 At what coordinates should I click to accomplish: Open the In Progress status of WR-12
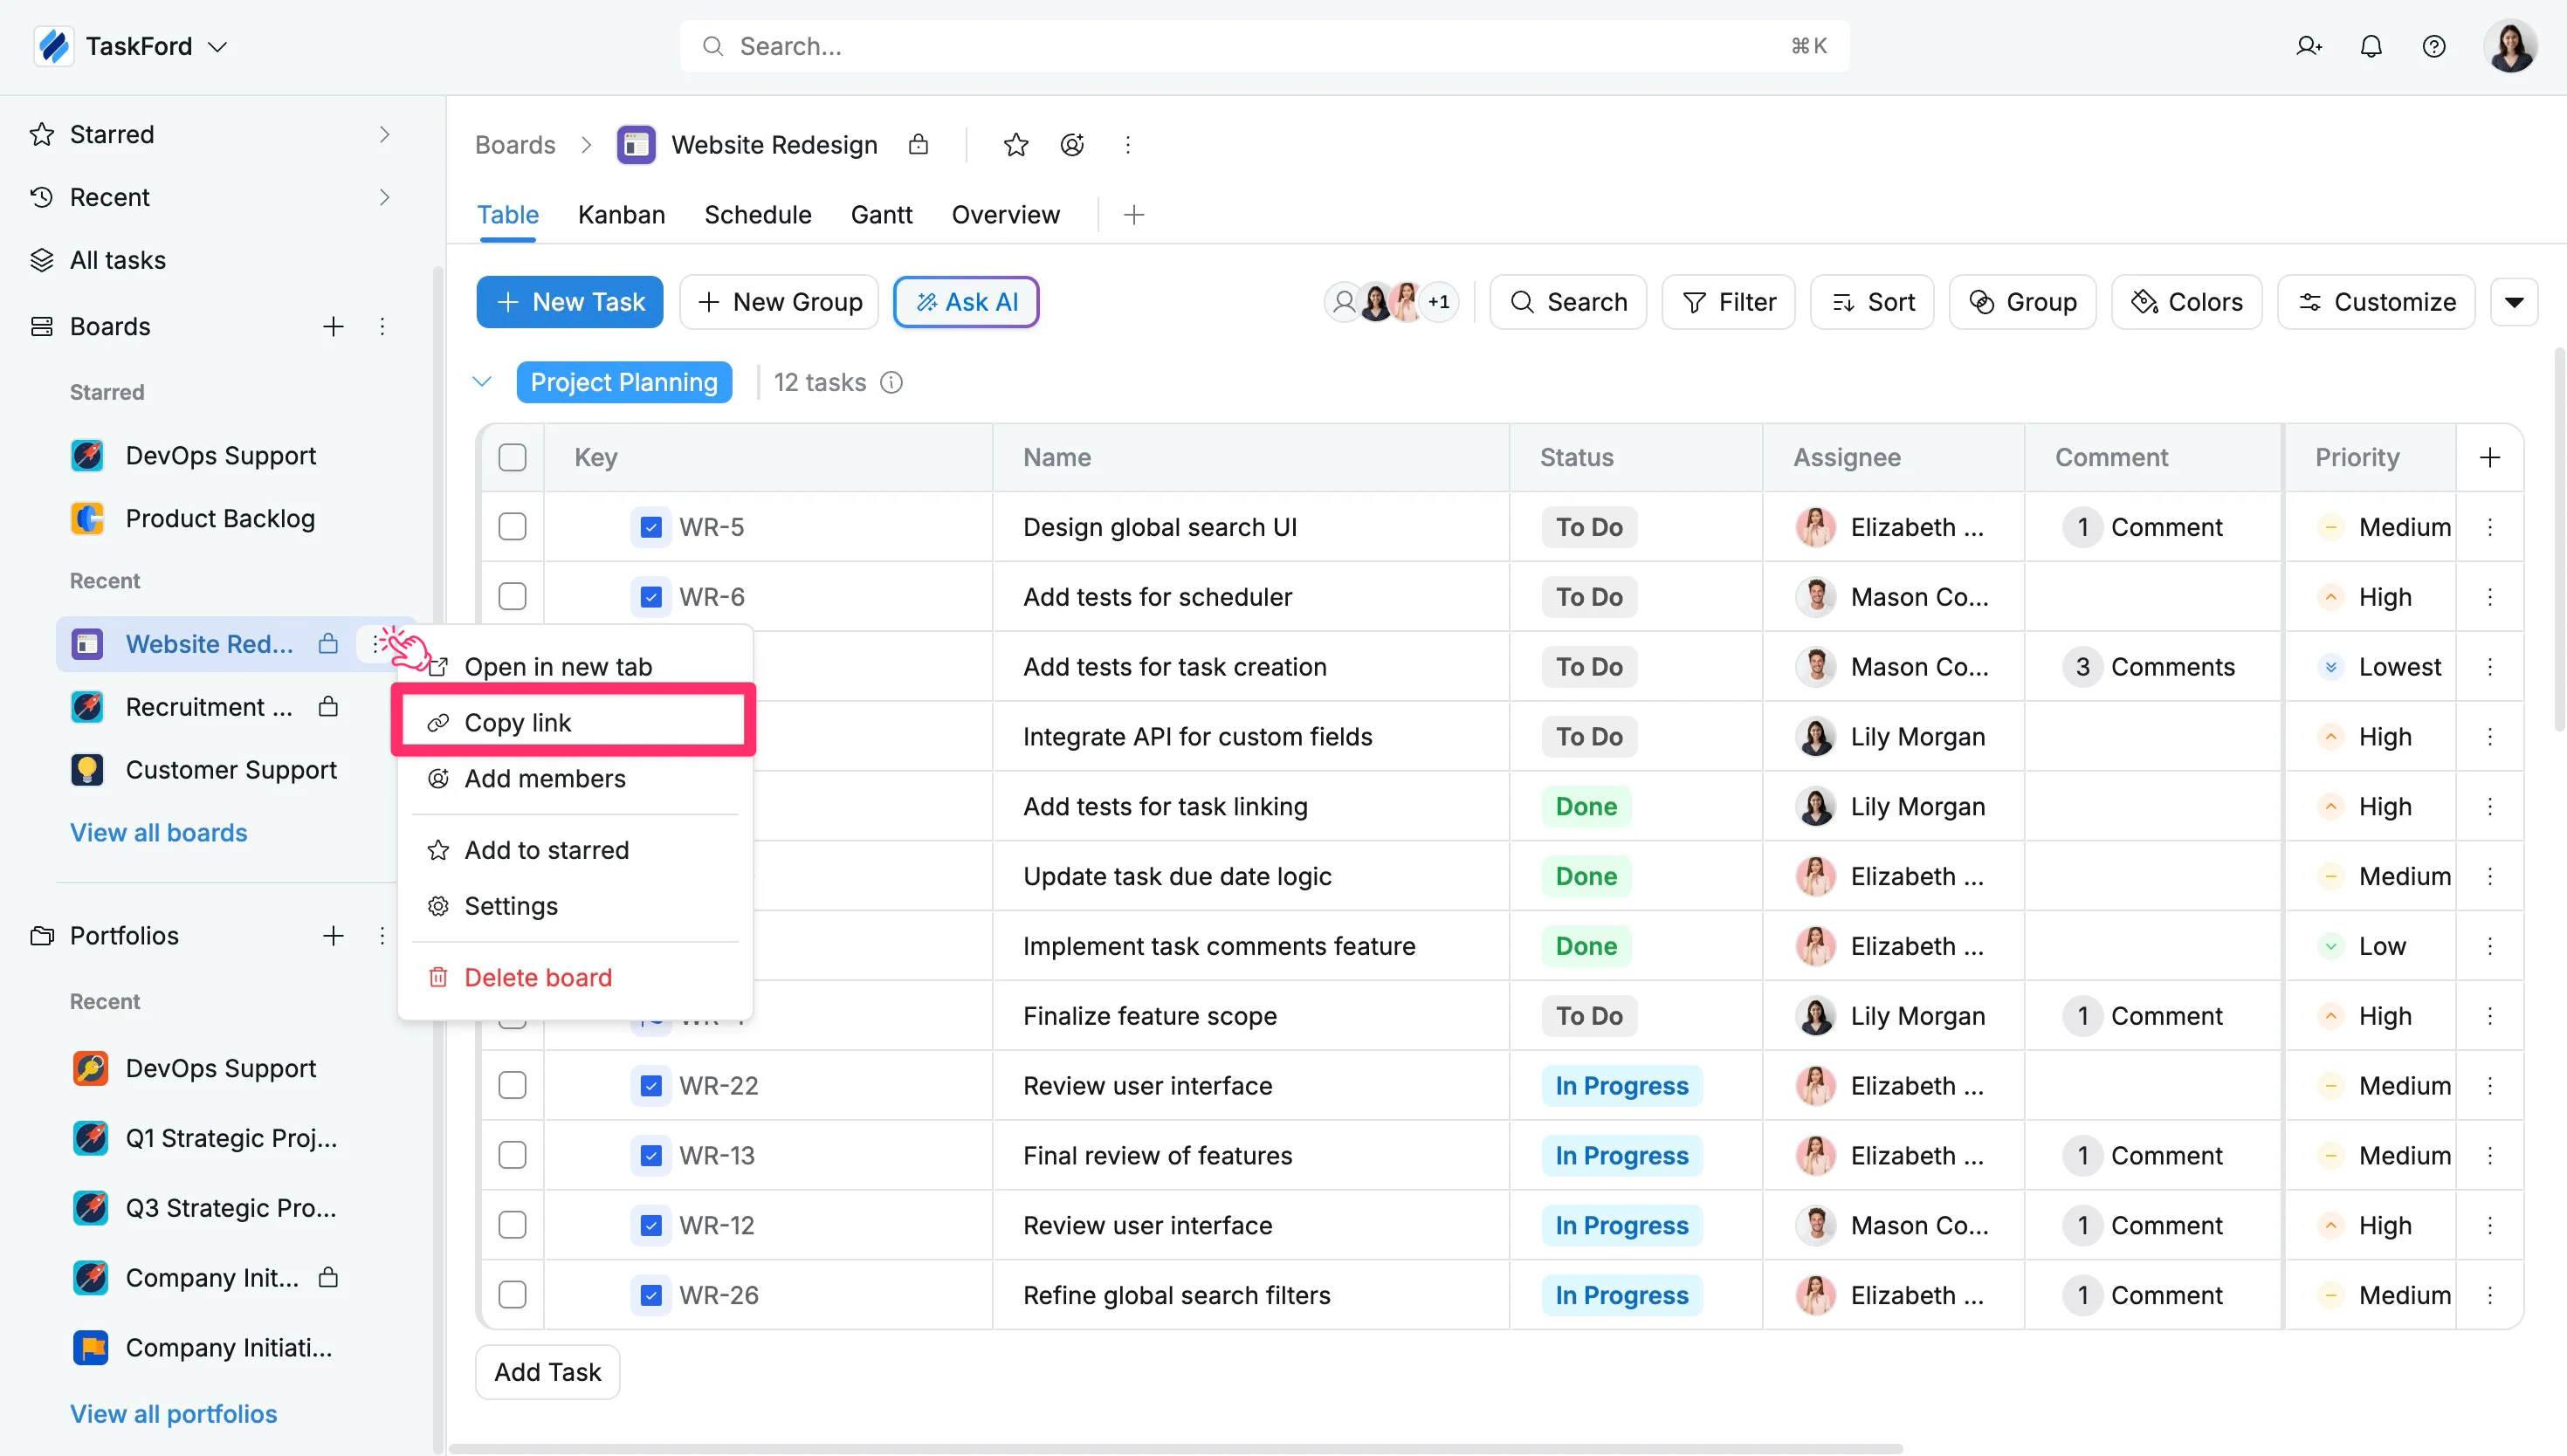1621,1225
